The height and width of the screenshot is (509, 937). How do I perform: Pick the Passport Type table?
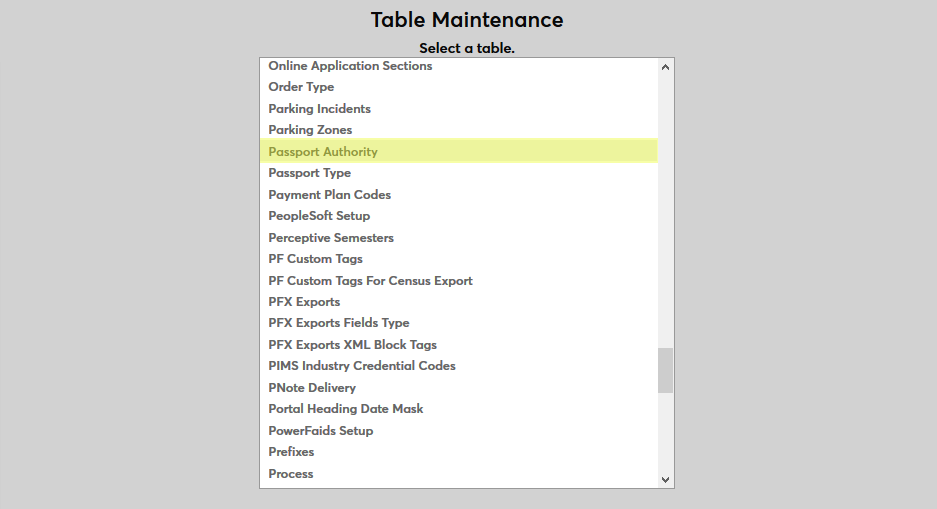tap(309, 173)
